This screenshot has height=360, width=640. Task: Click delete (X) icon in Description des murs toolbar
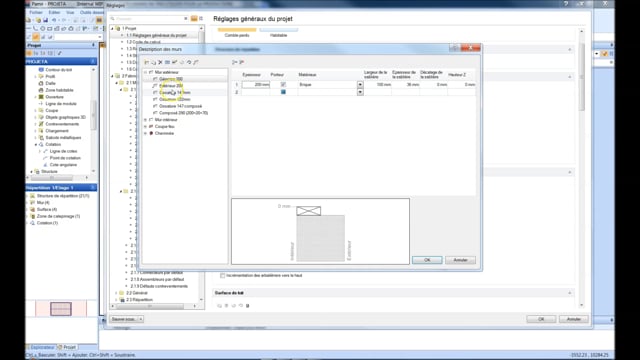(x=160, y=62)
